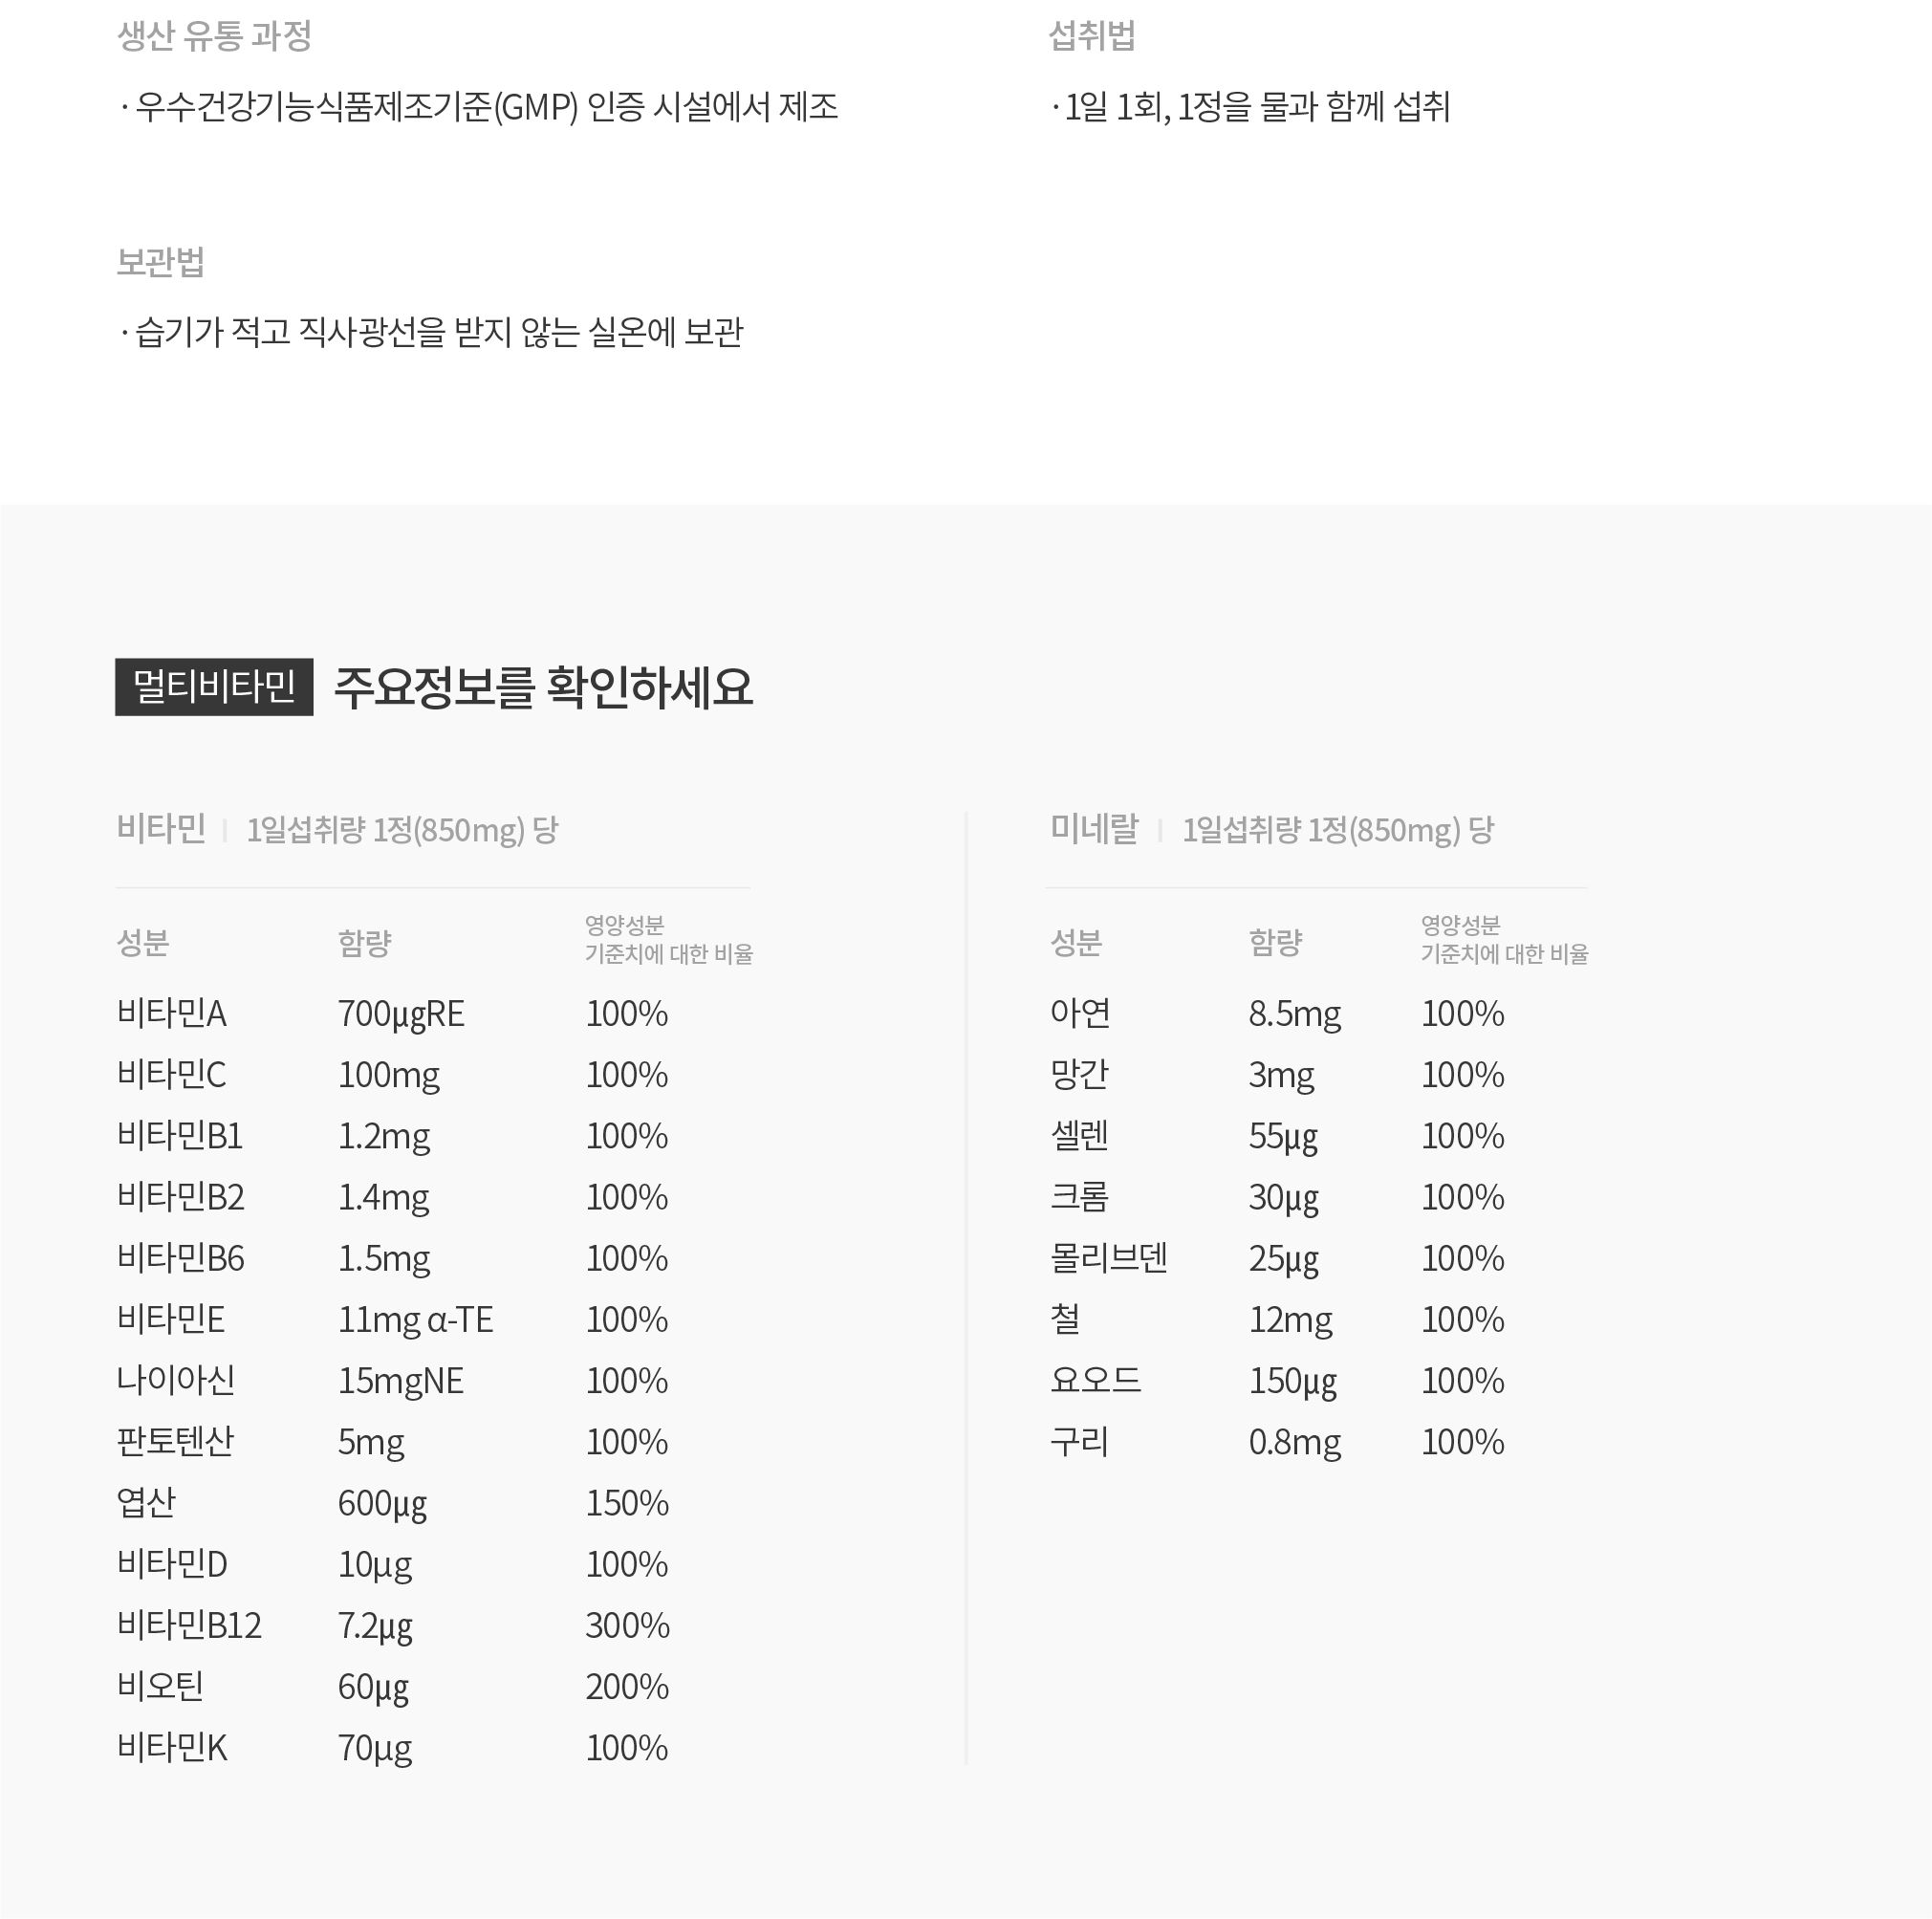Click the 비타민B12 300% ratio value
1932x1919 pixels.
coord(627,1625)
